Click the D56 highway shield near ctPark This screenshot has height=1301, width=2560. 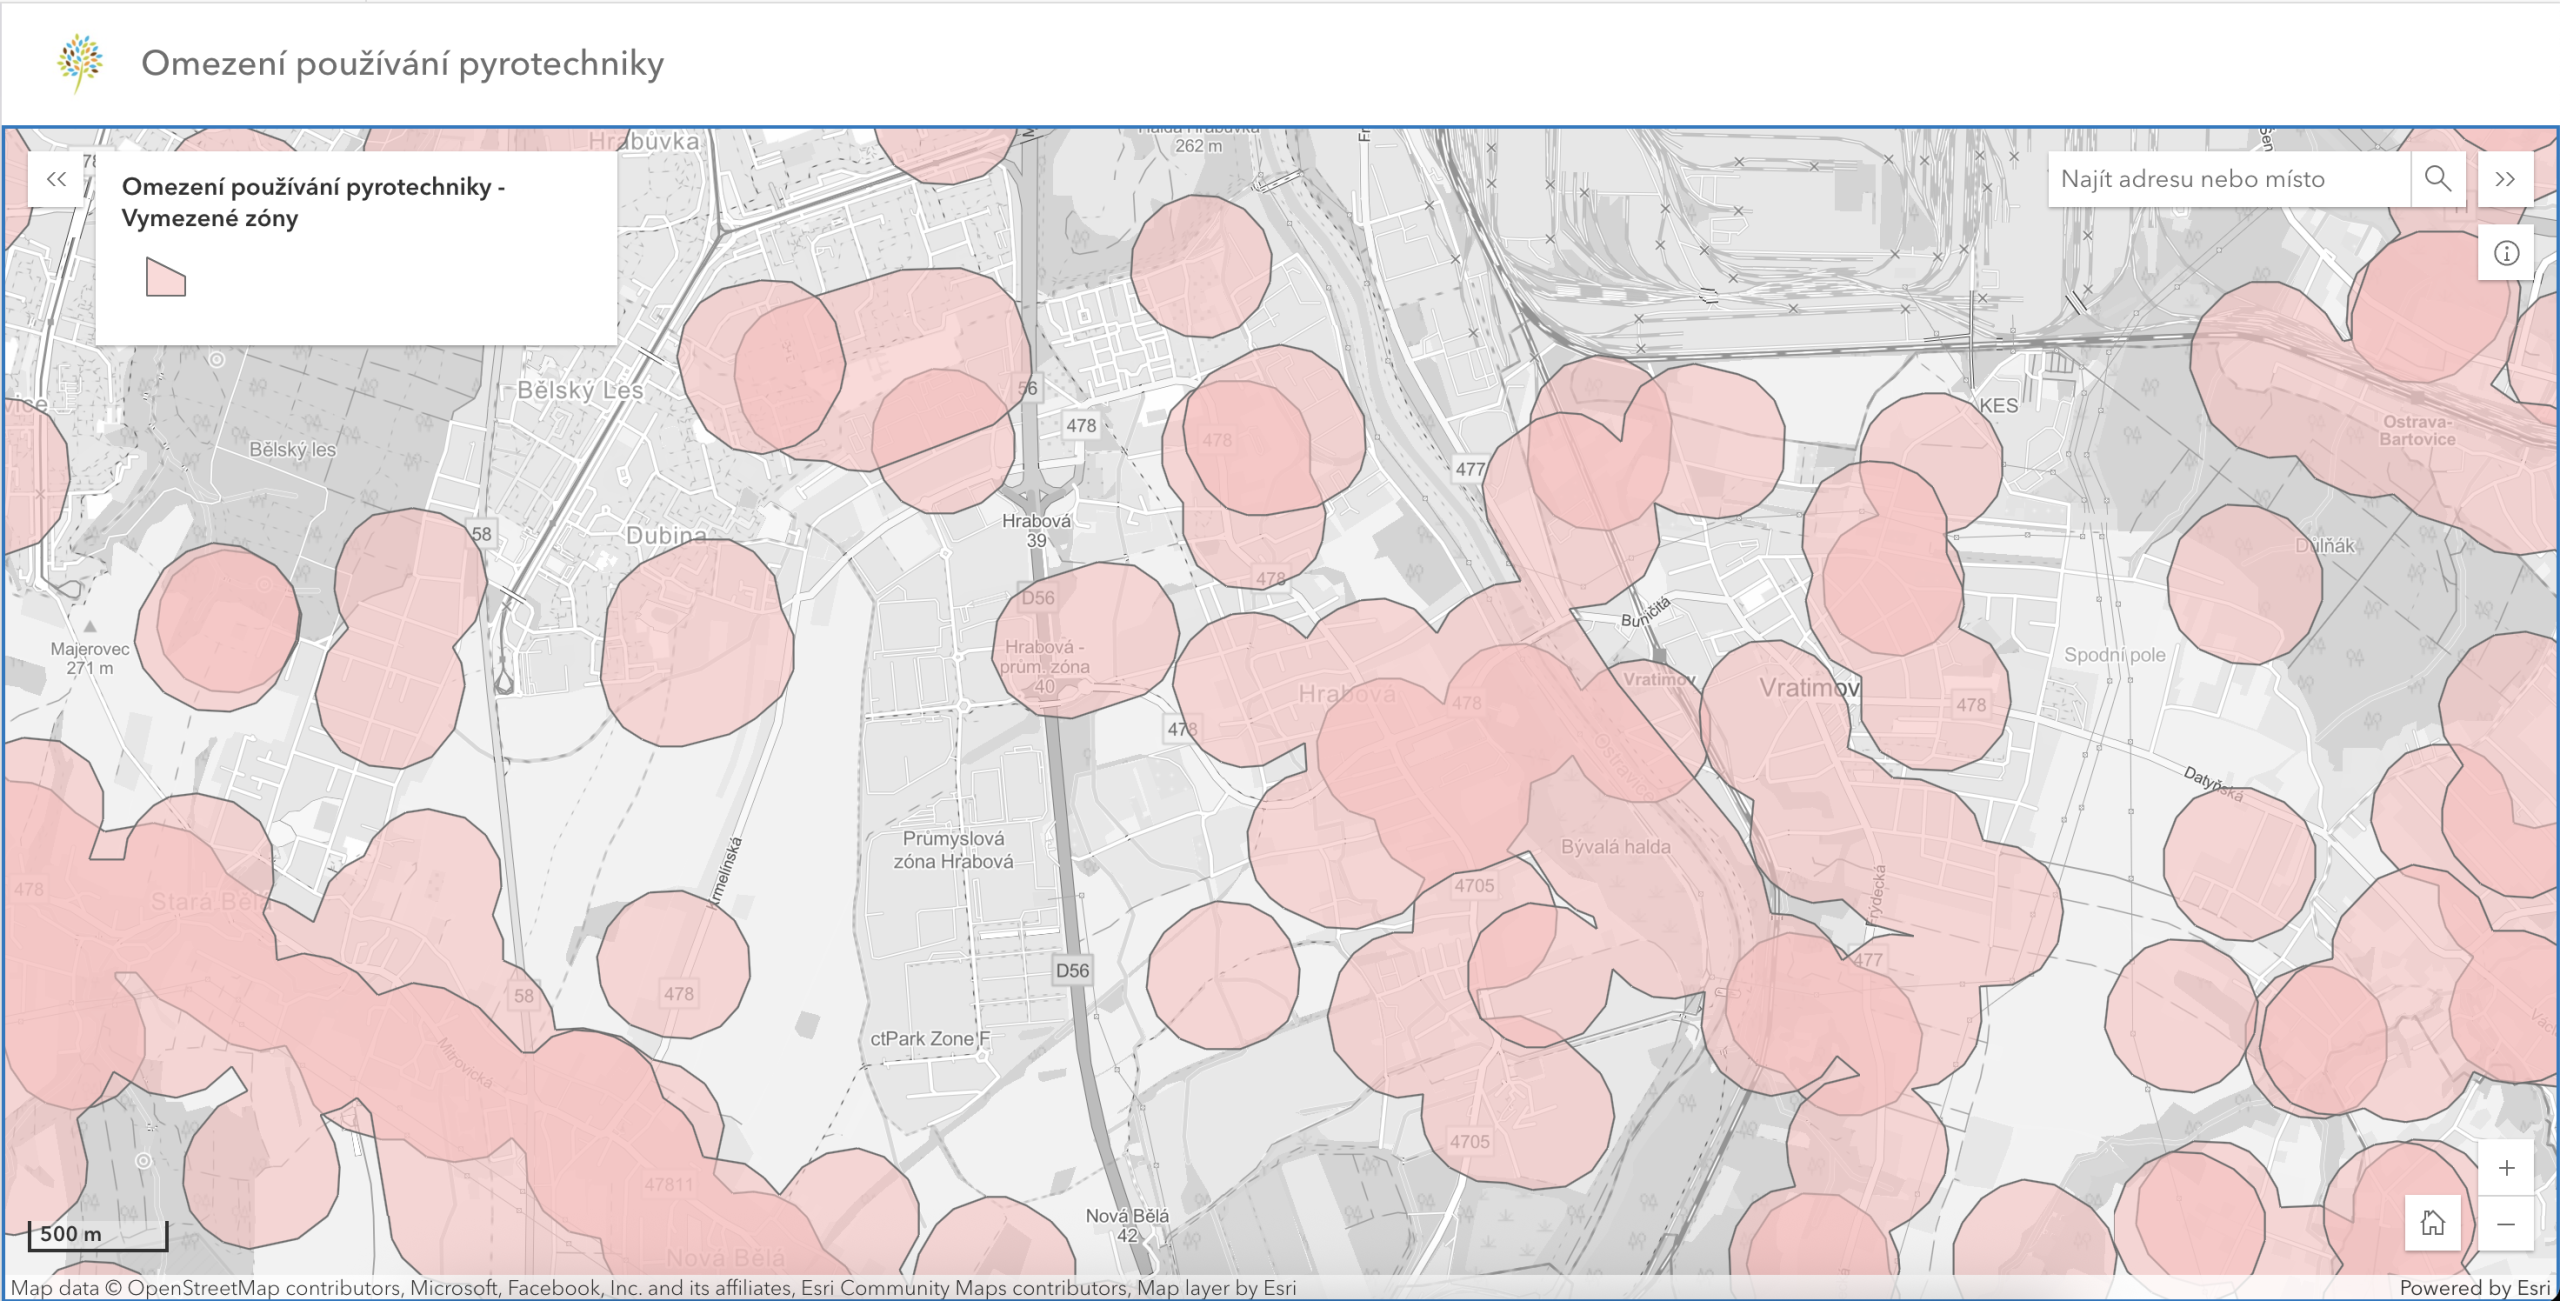[1072, 970]
